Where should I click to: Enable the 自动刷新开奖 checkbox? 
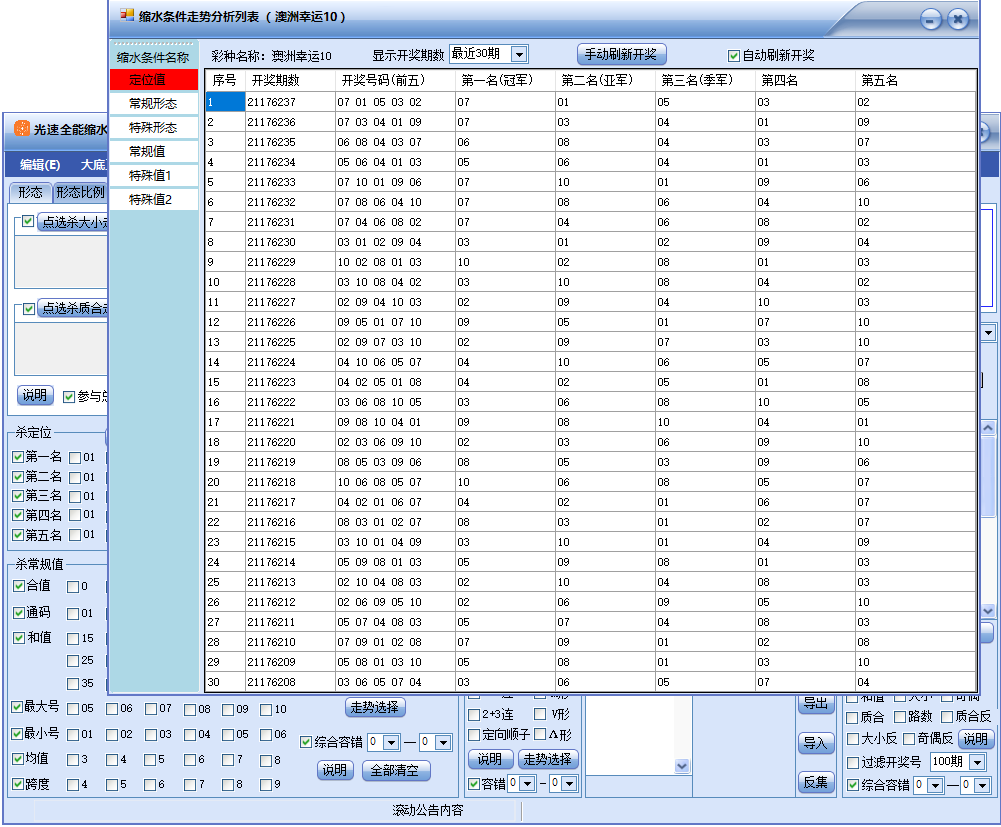(734, 56)
